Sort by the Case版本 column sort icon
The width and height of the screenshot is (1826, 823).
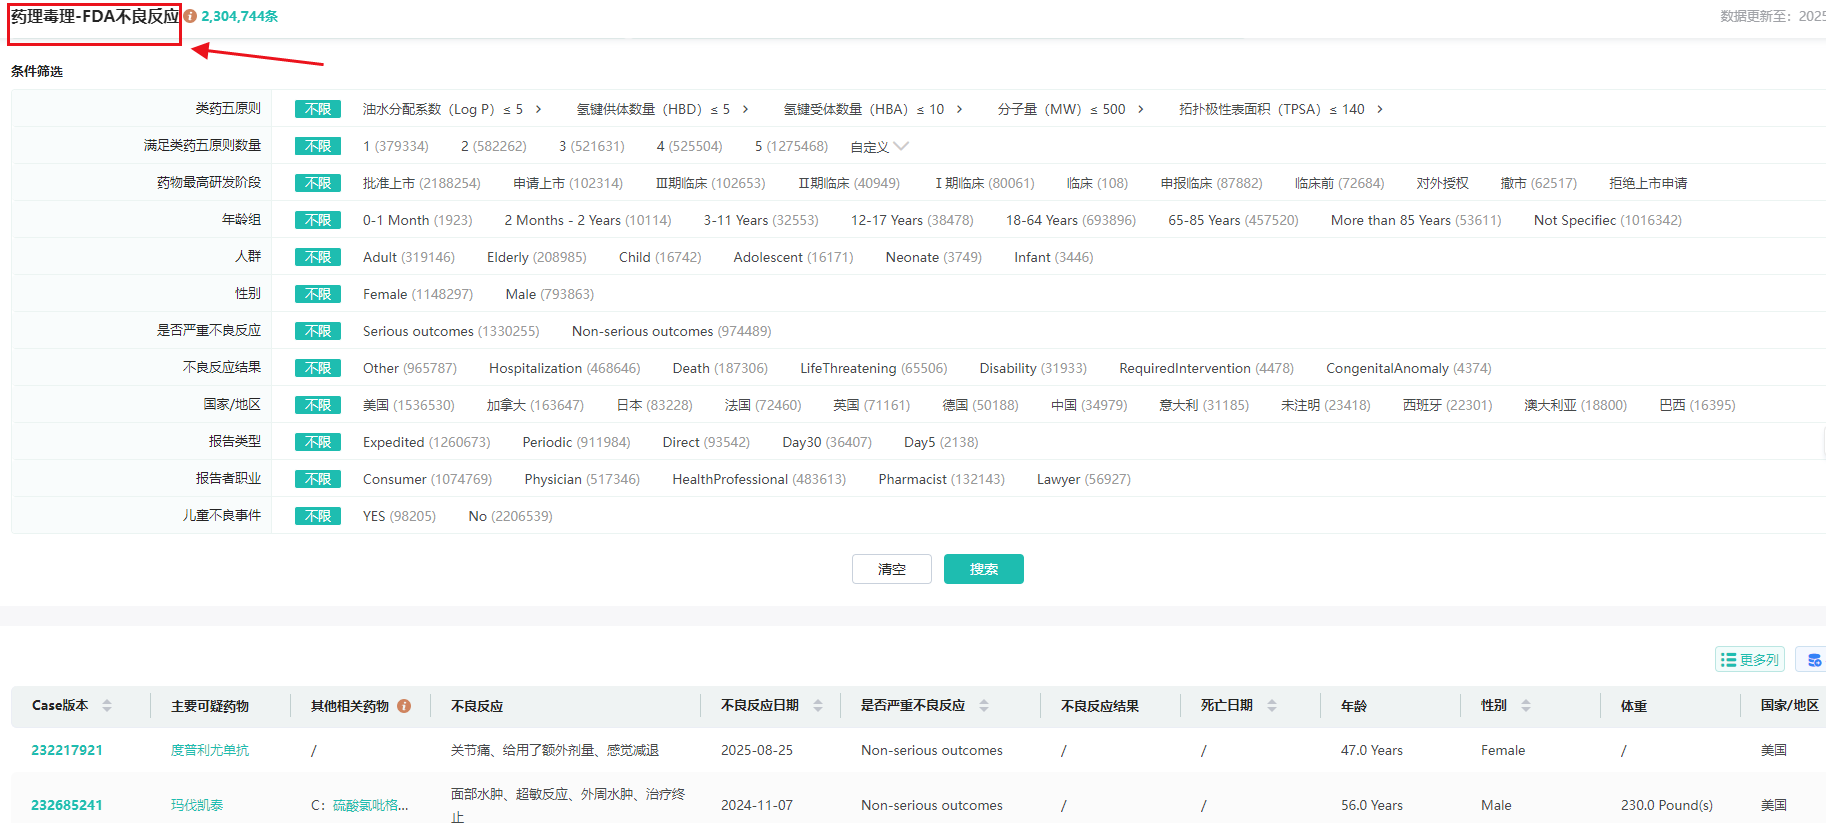(107, 706)
